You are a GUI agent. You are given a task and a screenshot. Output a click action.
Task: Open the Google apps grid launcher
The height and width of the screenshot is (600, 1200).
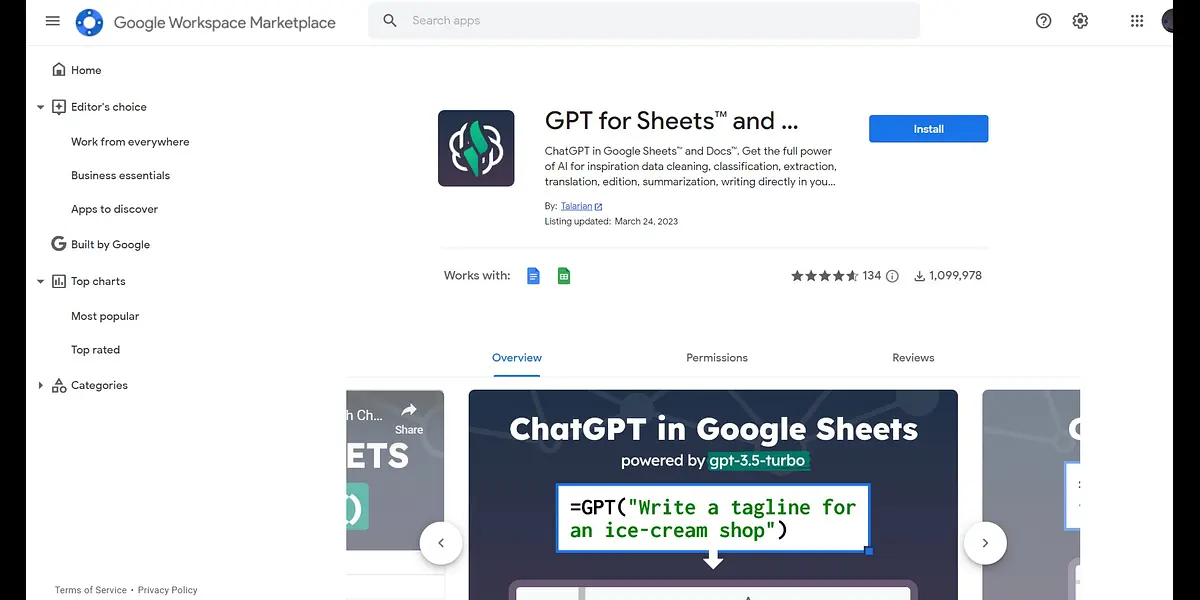click(1136, 21)
